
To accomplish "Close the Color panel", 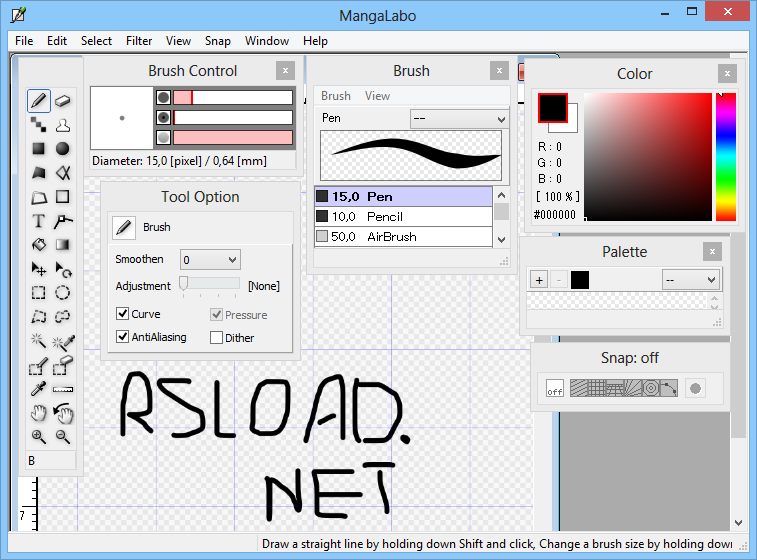I will (x=727, y=73).
